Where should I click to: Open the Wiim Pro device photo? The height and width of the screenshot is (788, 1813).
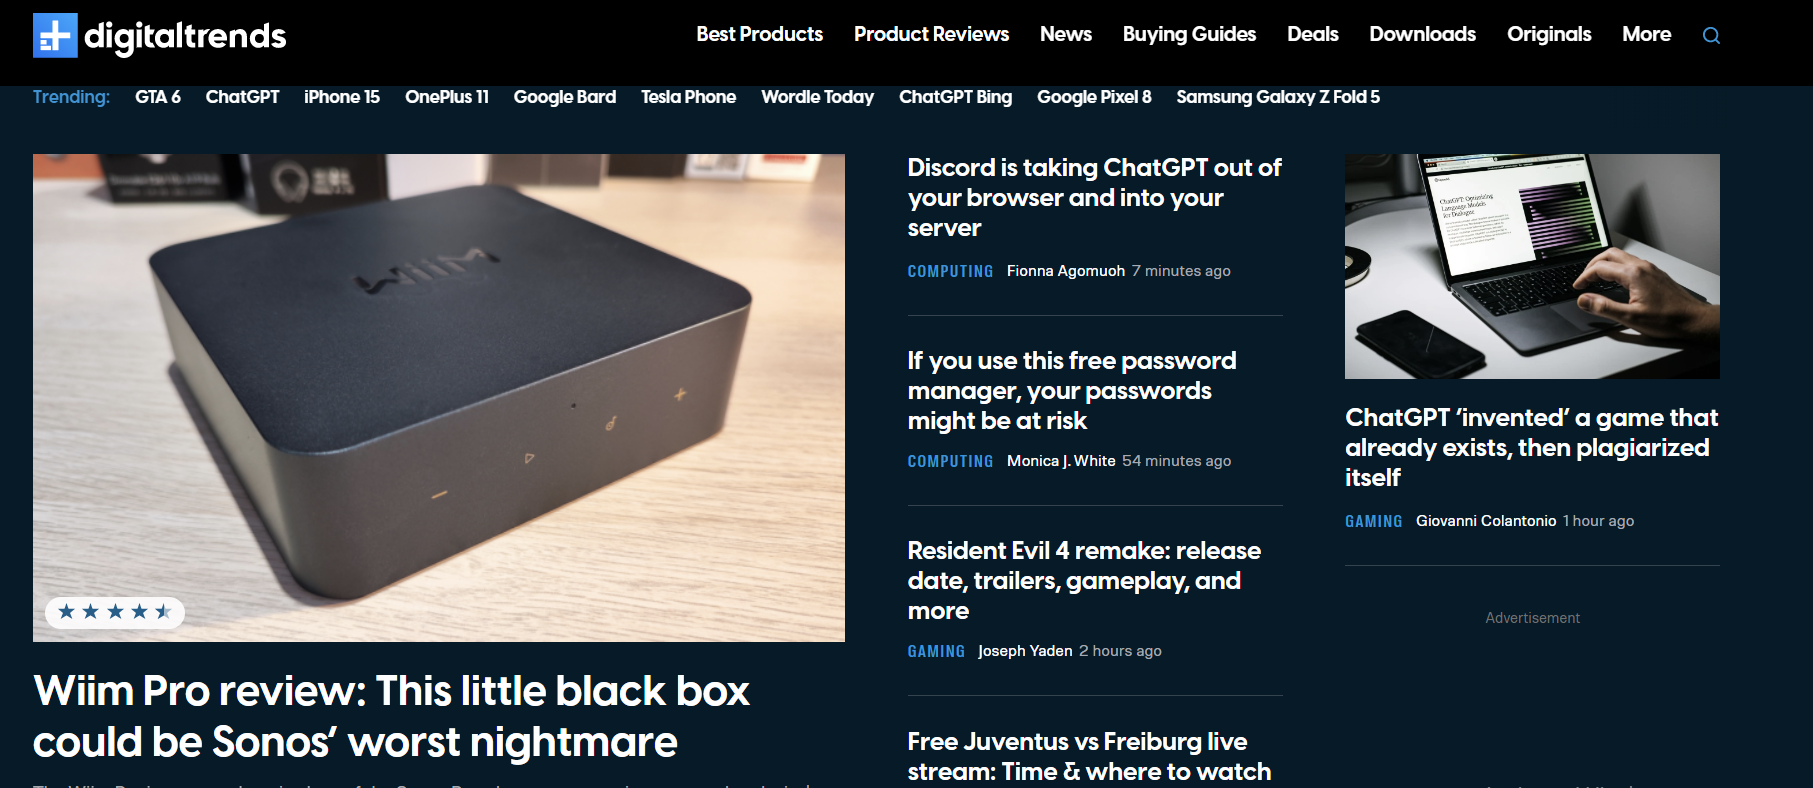(439, 398)
